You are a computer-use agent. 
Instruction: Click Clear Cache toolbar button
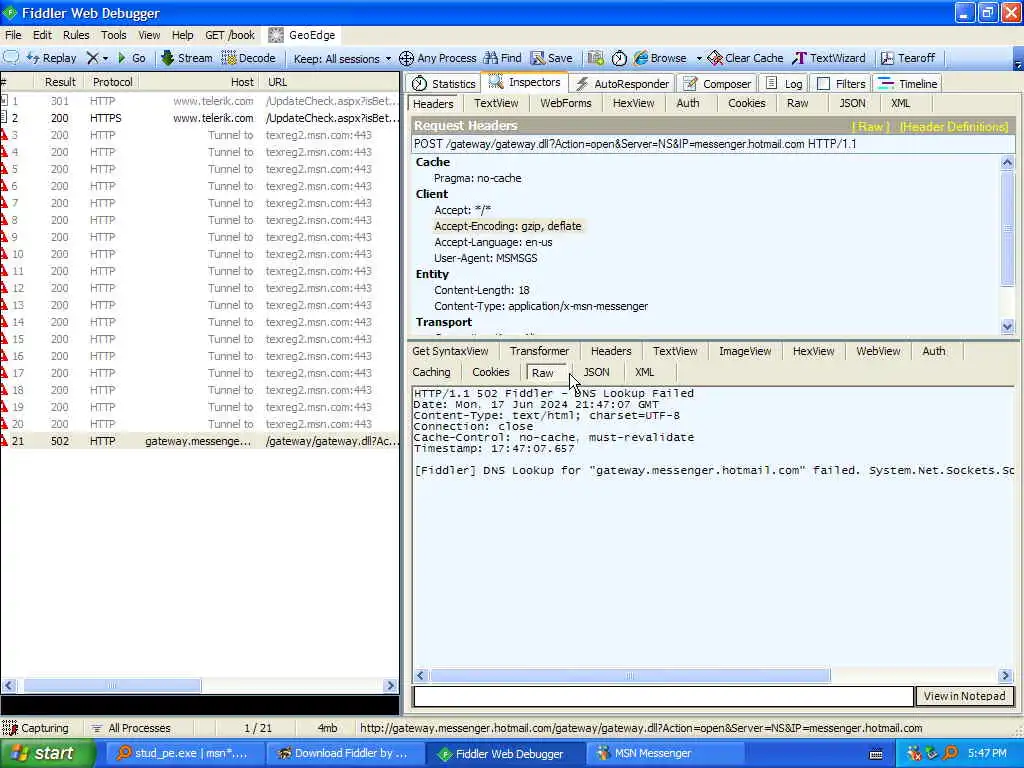tap(745, 58)
